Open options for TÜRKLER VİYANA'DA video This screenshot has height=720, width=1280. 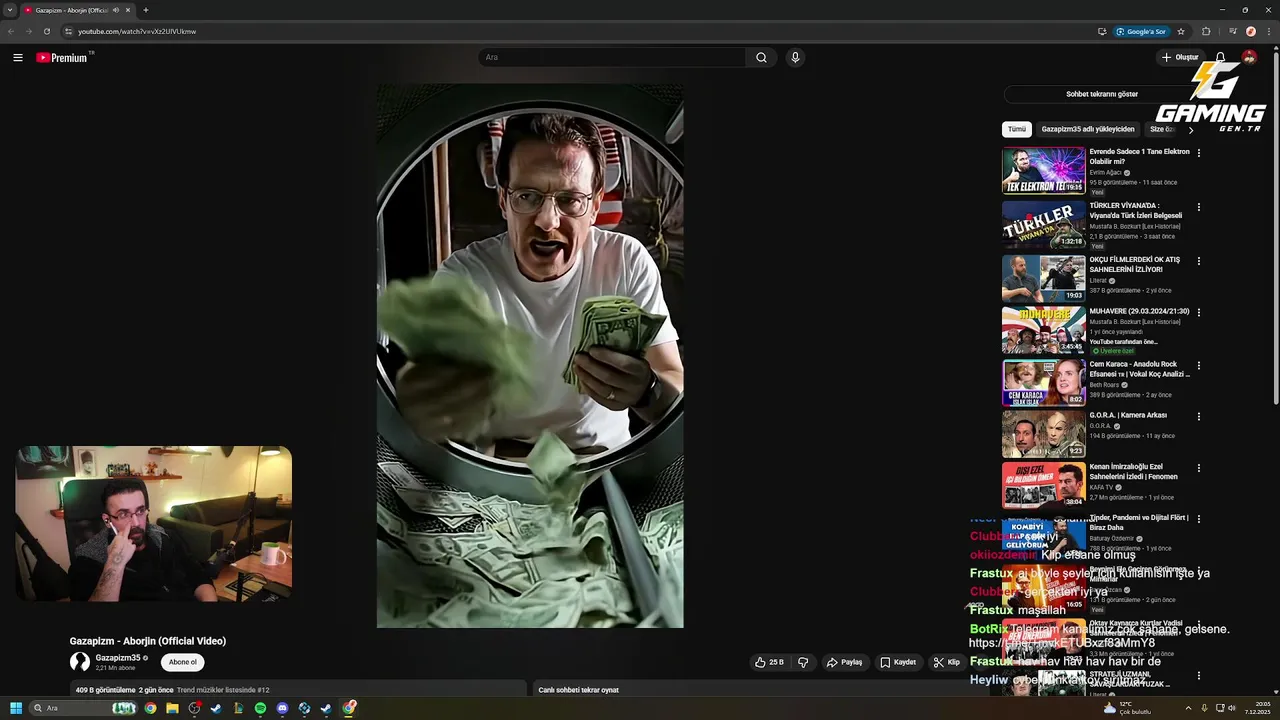click(1199, 207)
